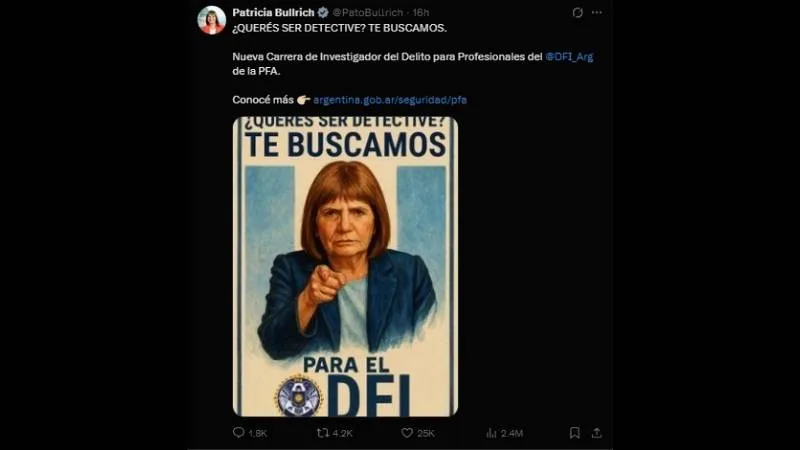Click the Patricia Bullrich display name
Screen dimensions: 800x450
pyautogui.click(x=273, y=12)
